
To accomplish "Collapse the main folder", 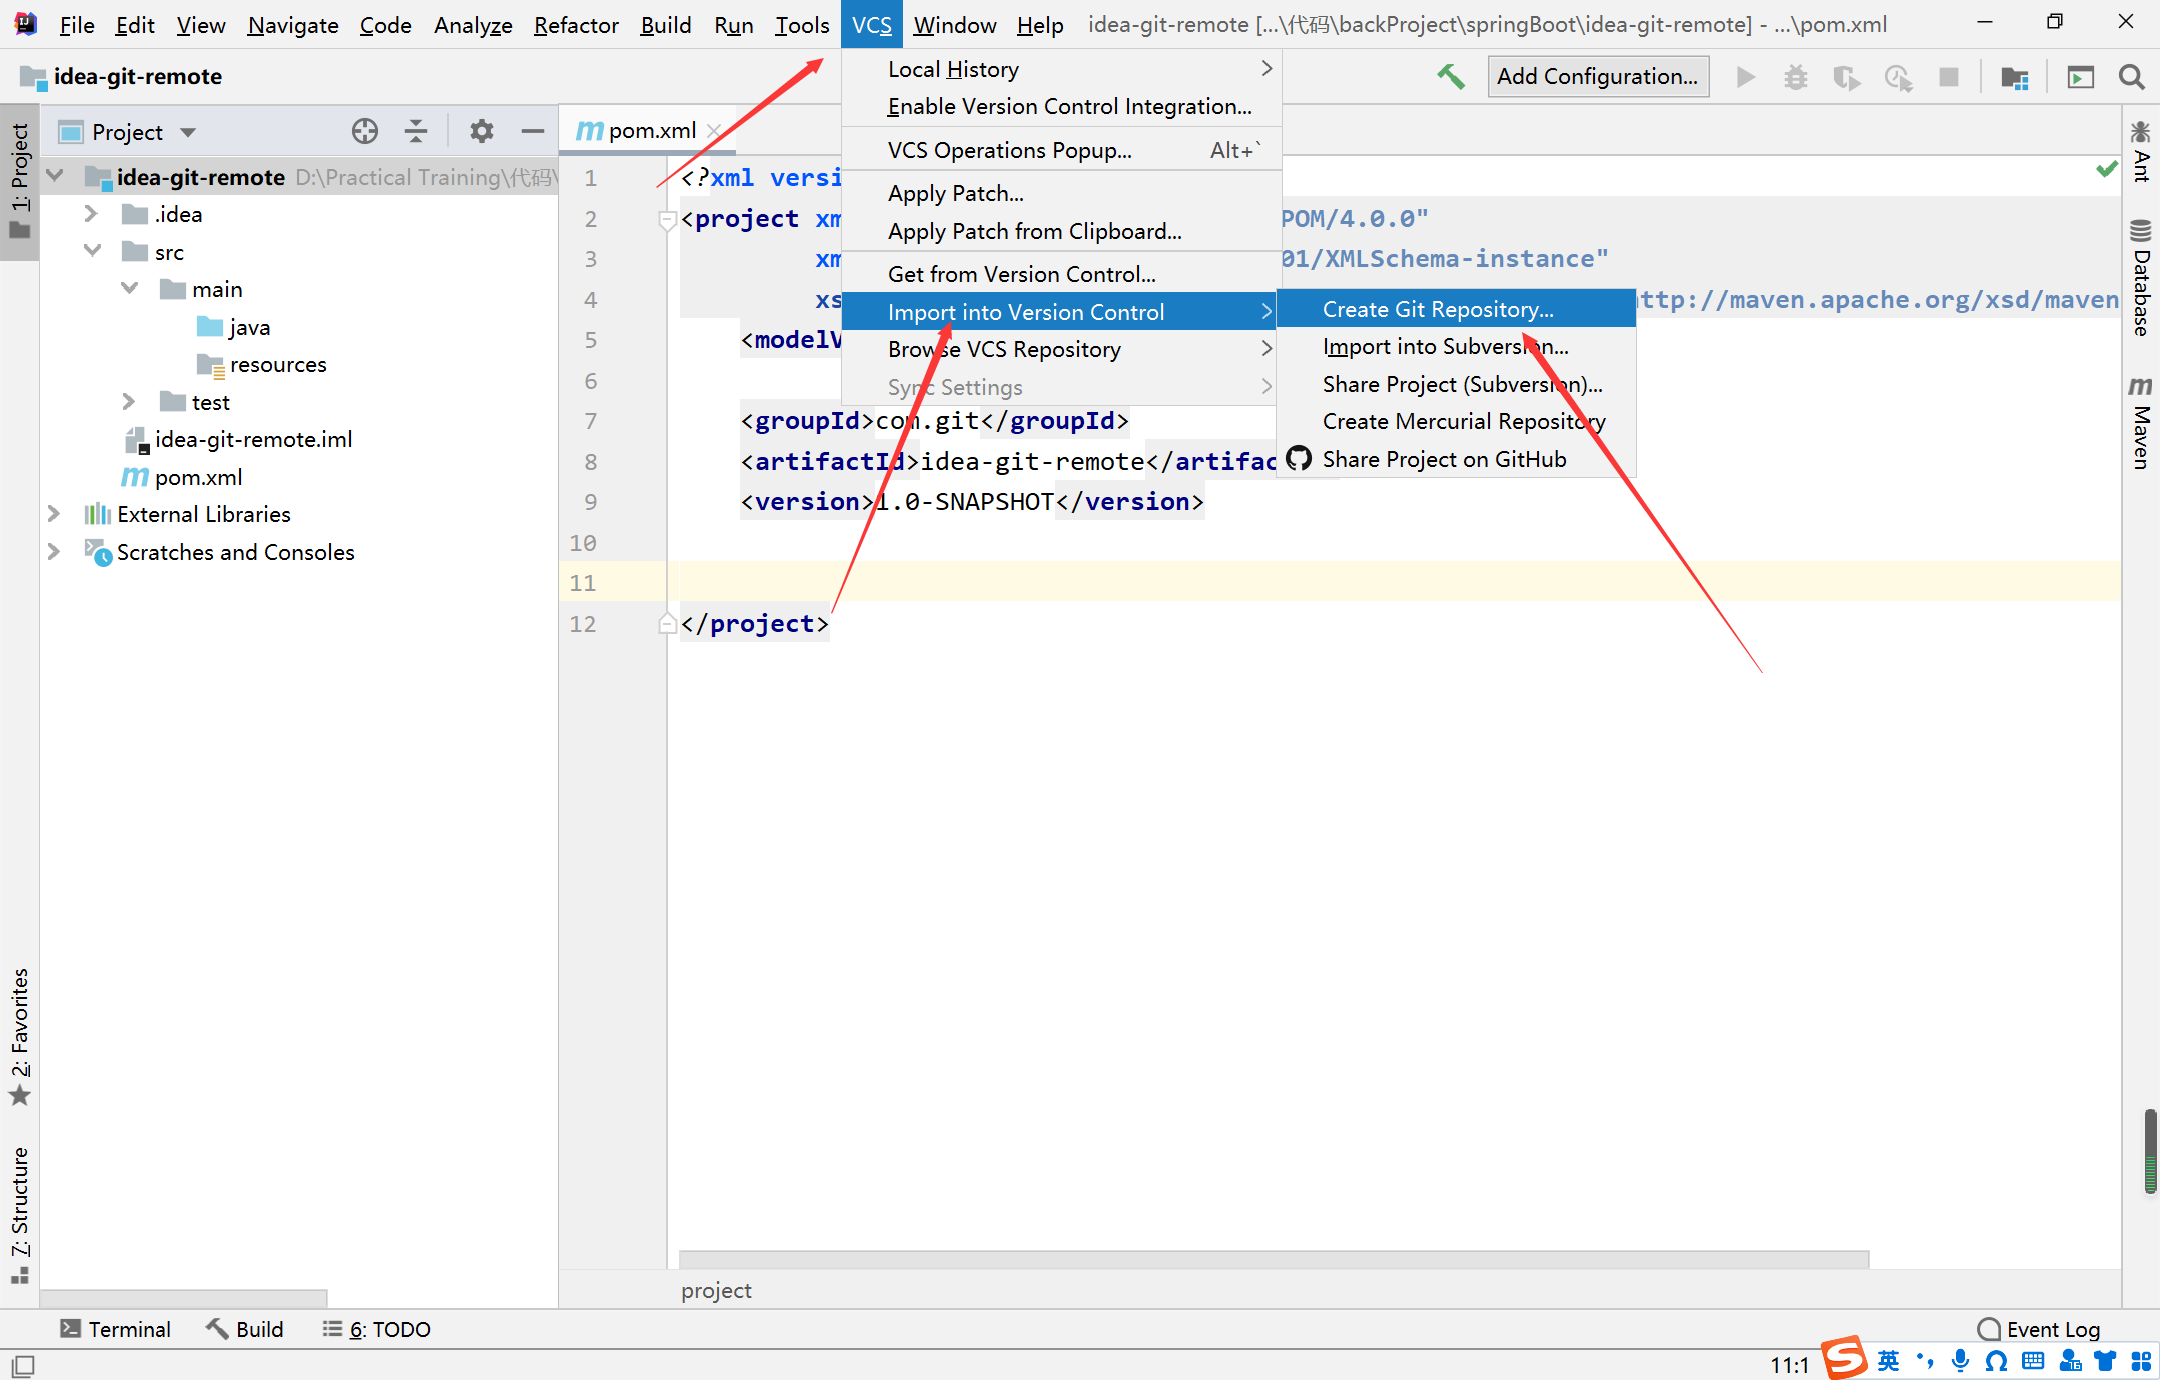I will (x=129, y=289).
